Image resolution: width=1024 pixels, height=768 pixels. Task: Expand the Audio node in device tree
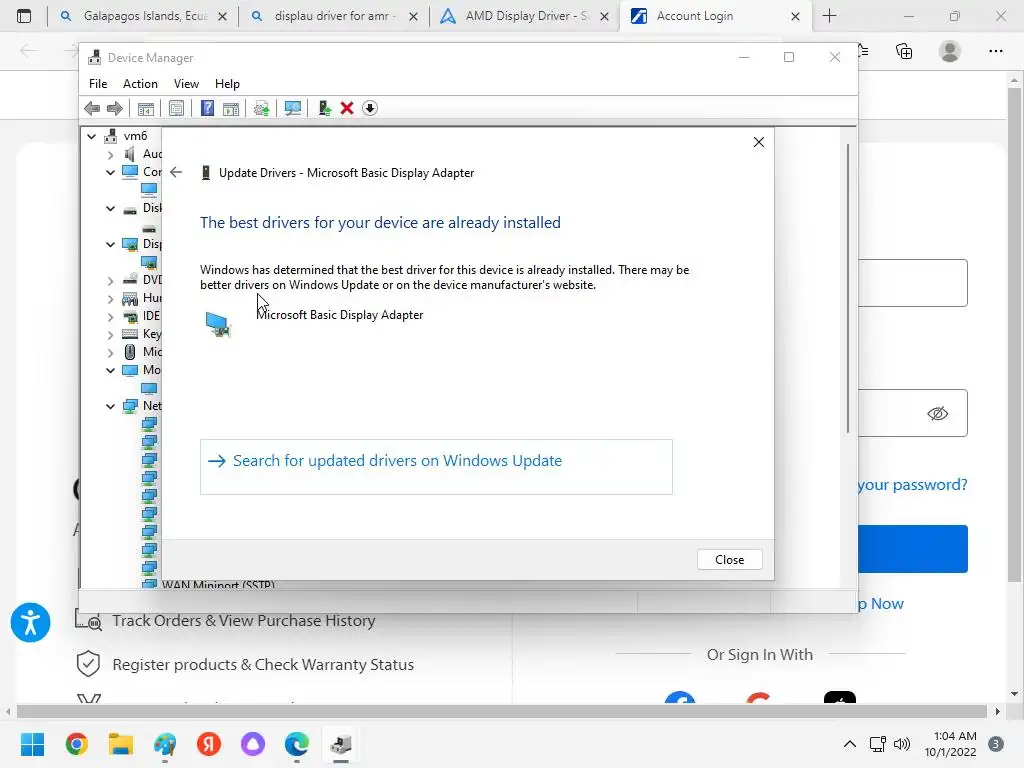tap(110, 155)
